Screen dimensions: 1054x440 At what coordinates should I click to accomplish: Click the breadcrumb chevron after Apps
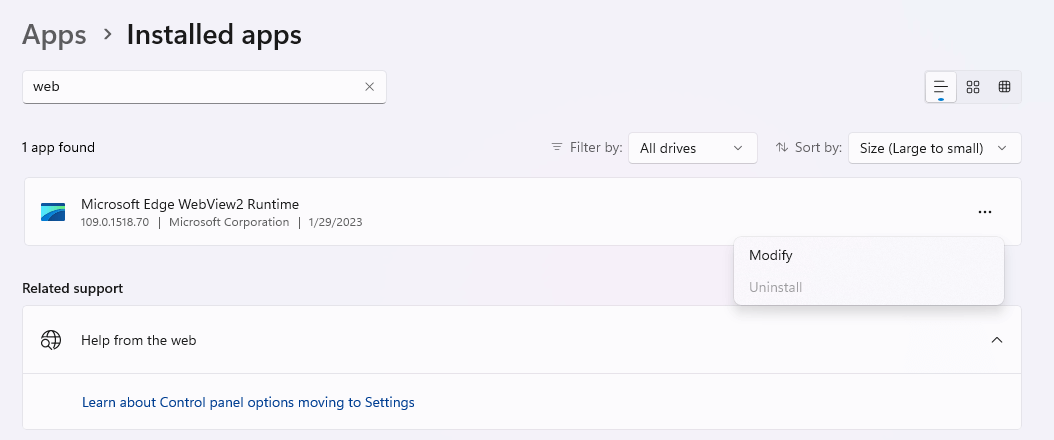(107, 35)
